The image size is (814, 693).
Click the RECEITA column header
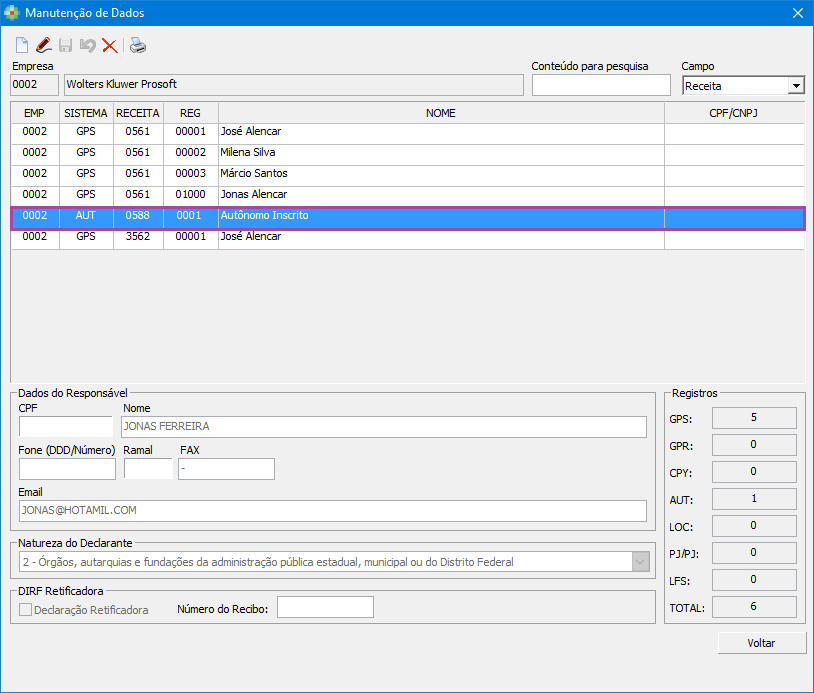click(x=138, y=113)
